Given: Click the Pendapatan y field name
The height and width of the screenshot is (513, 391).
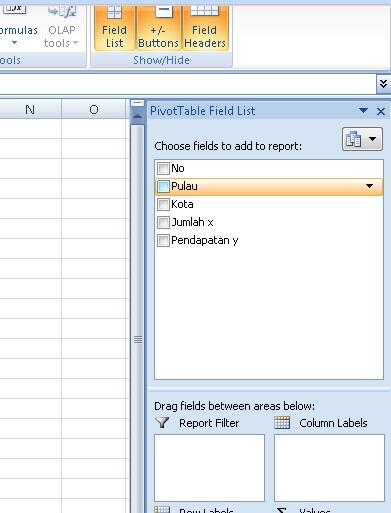Looking at the screenshot, I should pyautogui.click(x=205, y=240).
